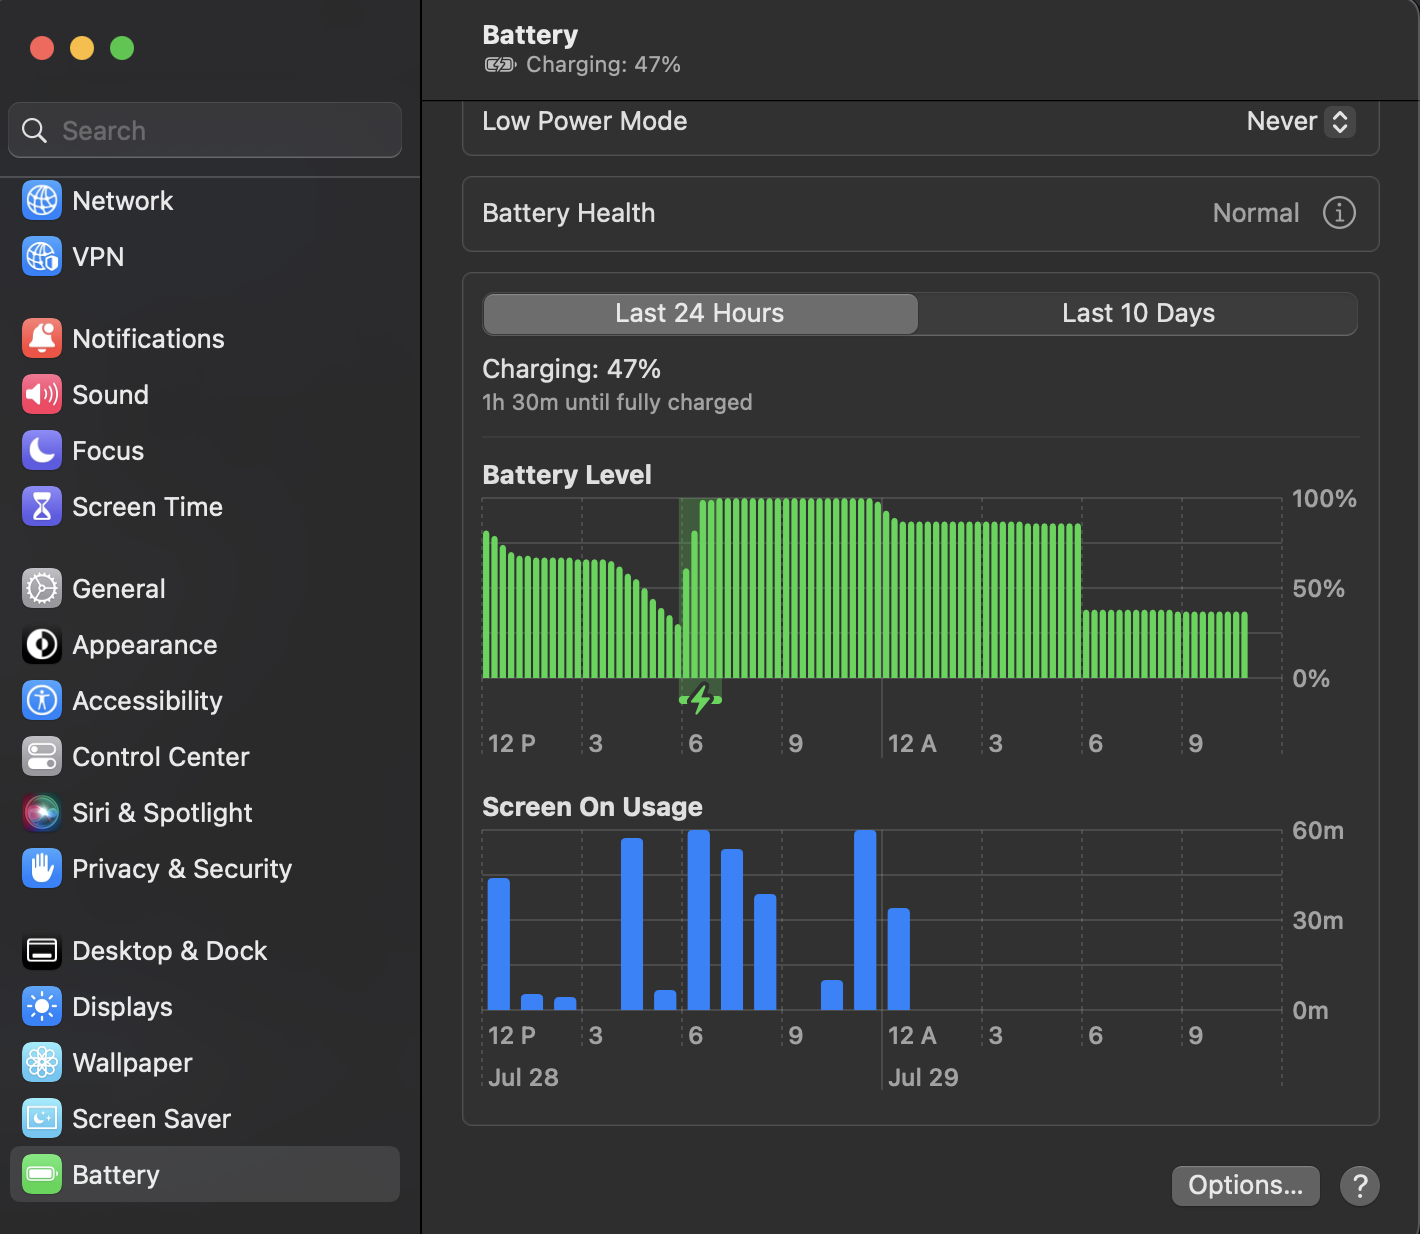
Task: Click the Options... button
Action: [x=1245, y=1186]
